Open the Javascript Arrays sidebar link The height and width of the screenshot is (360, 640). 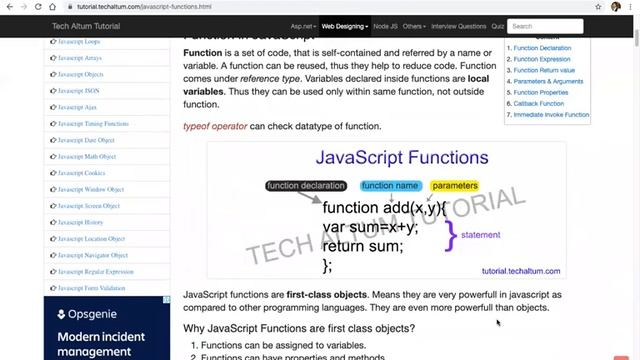tap(80, 58)
